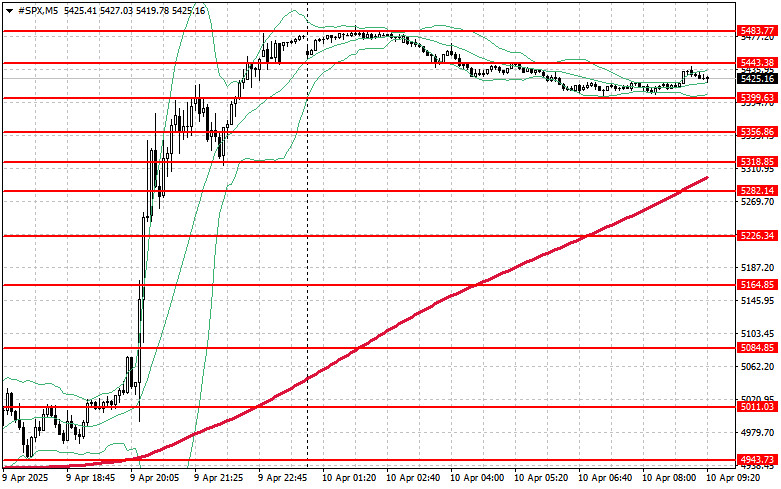Click the 5062.20 price axis value

click(757, 367)
